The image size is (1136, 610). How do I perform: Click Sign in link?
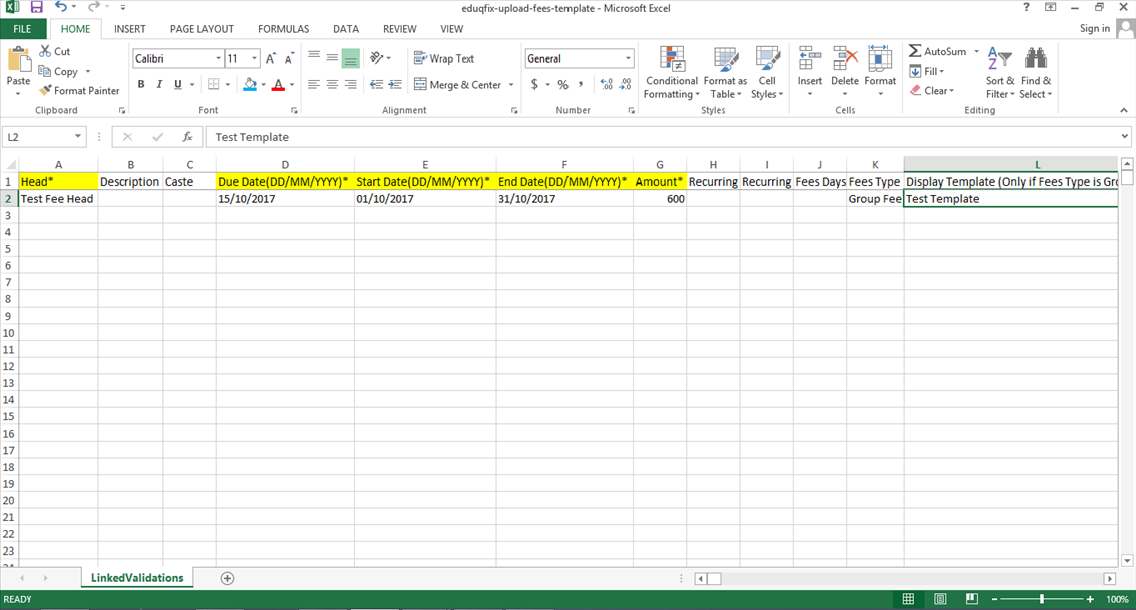[1094, 28]
